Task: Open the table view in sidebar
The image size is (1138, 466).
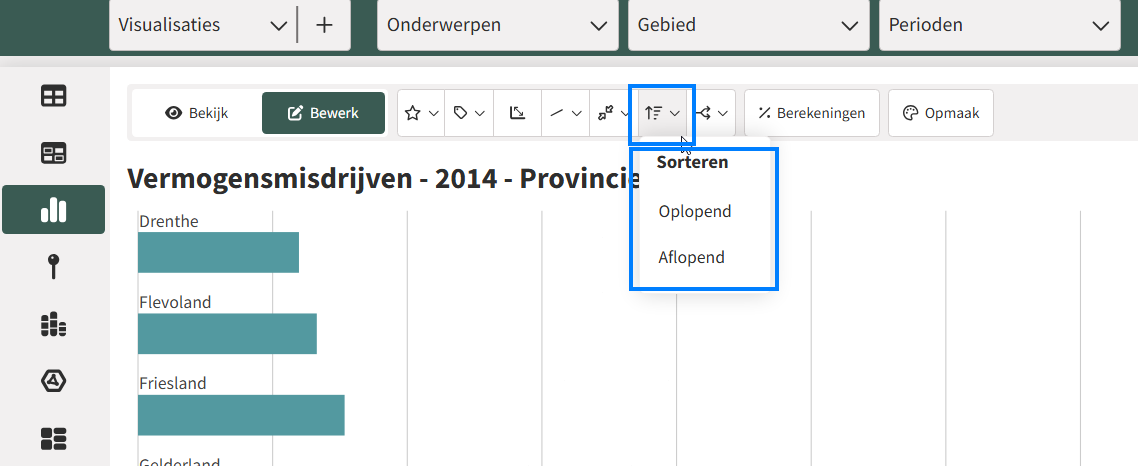Action: click(54, 96)
